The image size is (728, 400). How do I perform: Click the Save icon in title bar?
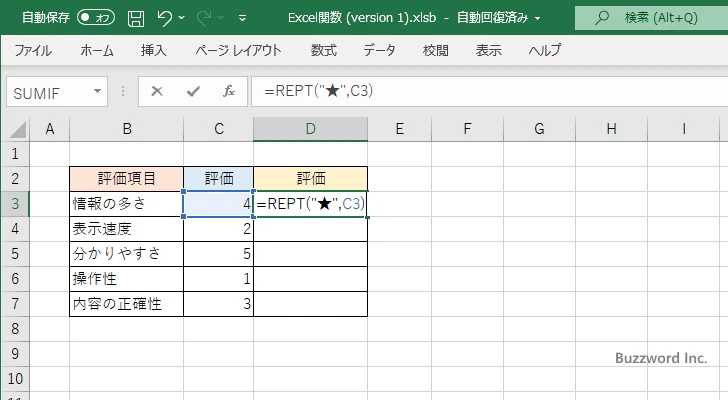pos(136,19)
